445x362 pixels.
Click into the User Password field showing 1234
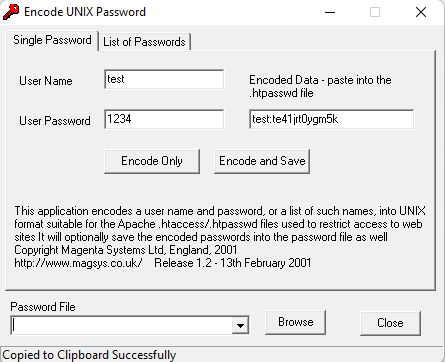[164, 119]
